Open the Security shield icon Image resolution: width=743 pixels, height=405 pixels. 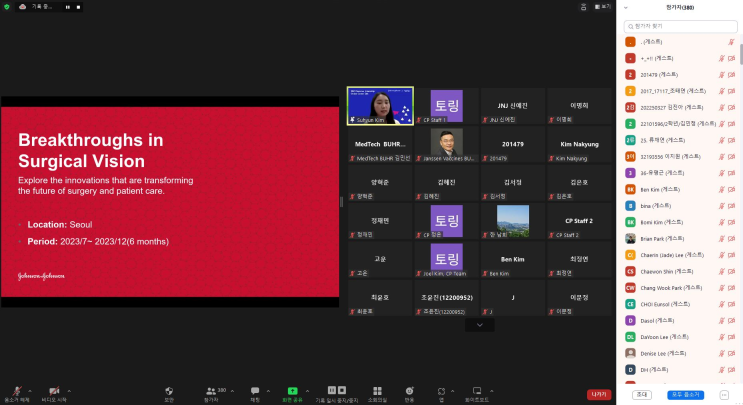169,391
